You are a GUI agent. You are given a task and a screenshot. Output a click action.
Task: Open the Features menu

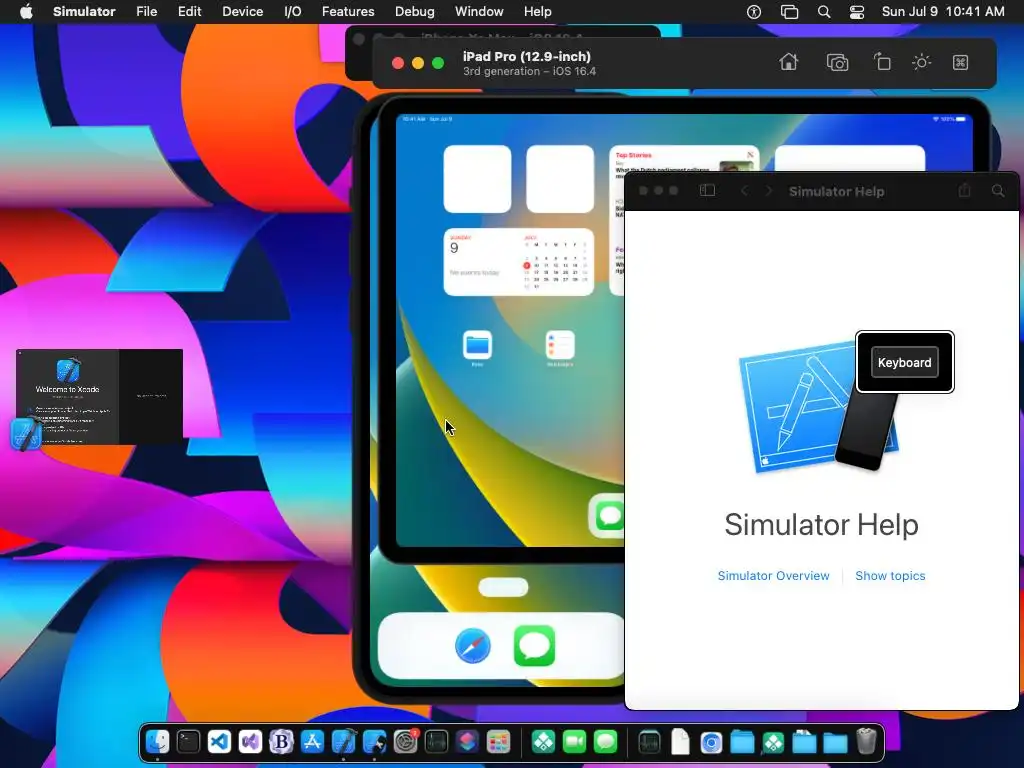348,12
